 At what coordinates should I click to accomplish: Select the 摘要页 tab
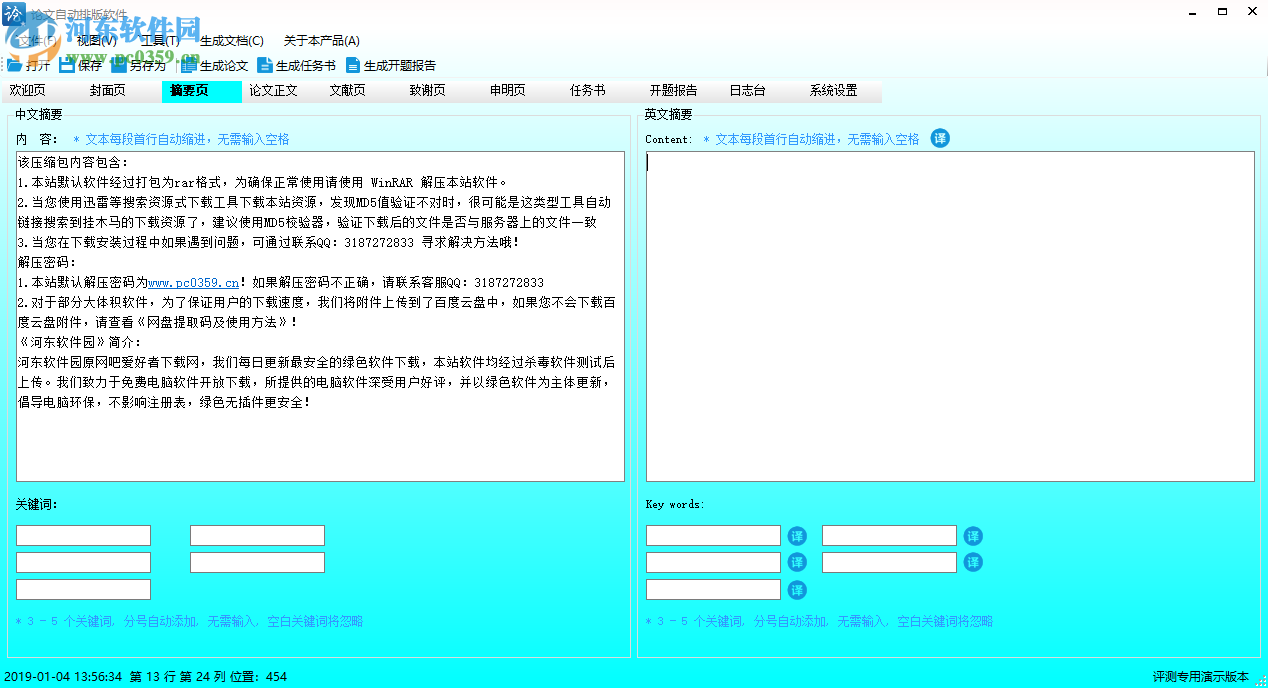[202, 91]
